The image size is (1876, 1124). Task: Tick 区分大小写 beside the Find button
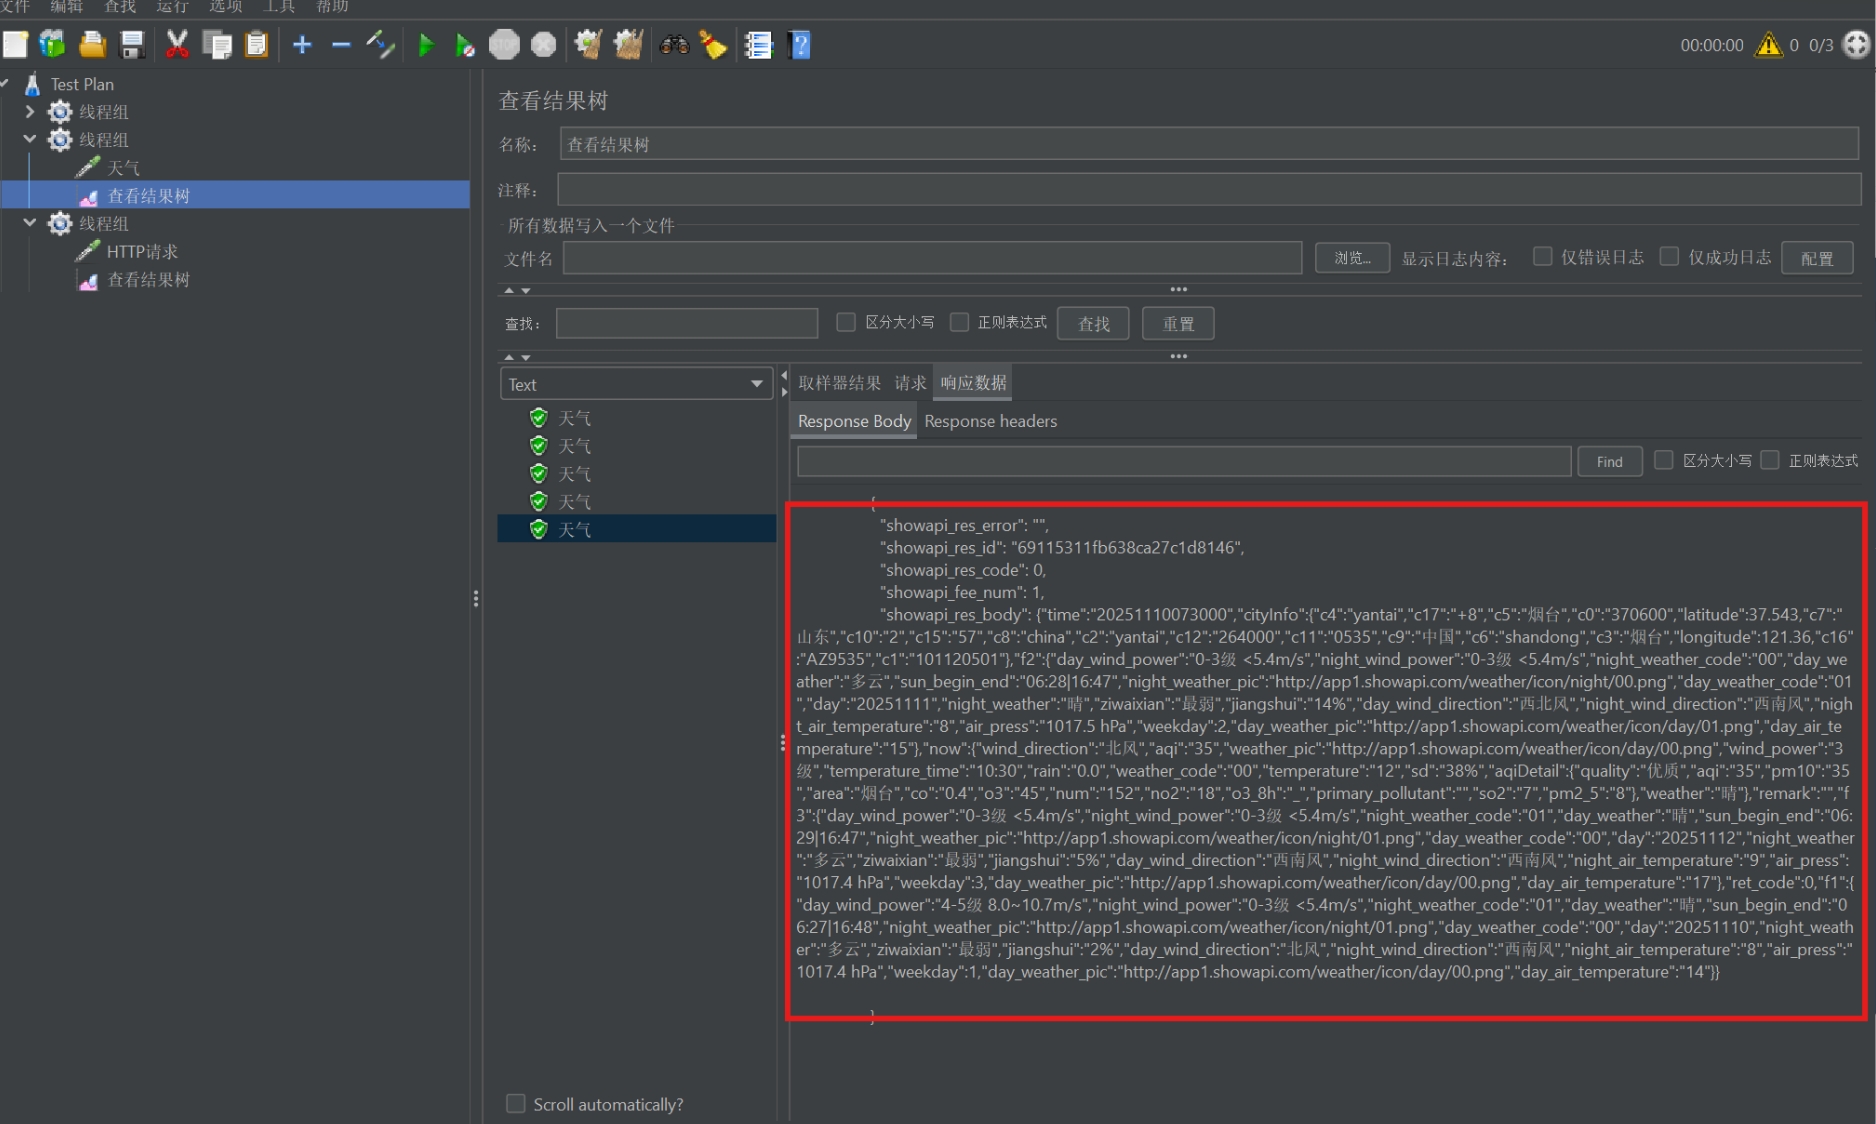pyautogui.click(x=1664, y=460)
